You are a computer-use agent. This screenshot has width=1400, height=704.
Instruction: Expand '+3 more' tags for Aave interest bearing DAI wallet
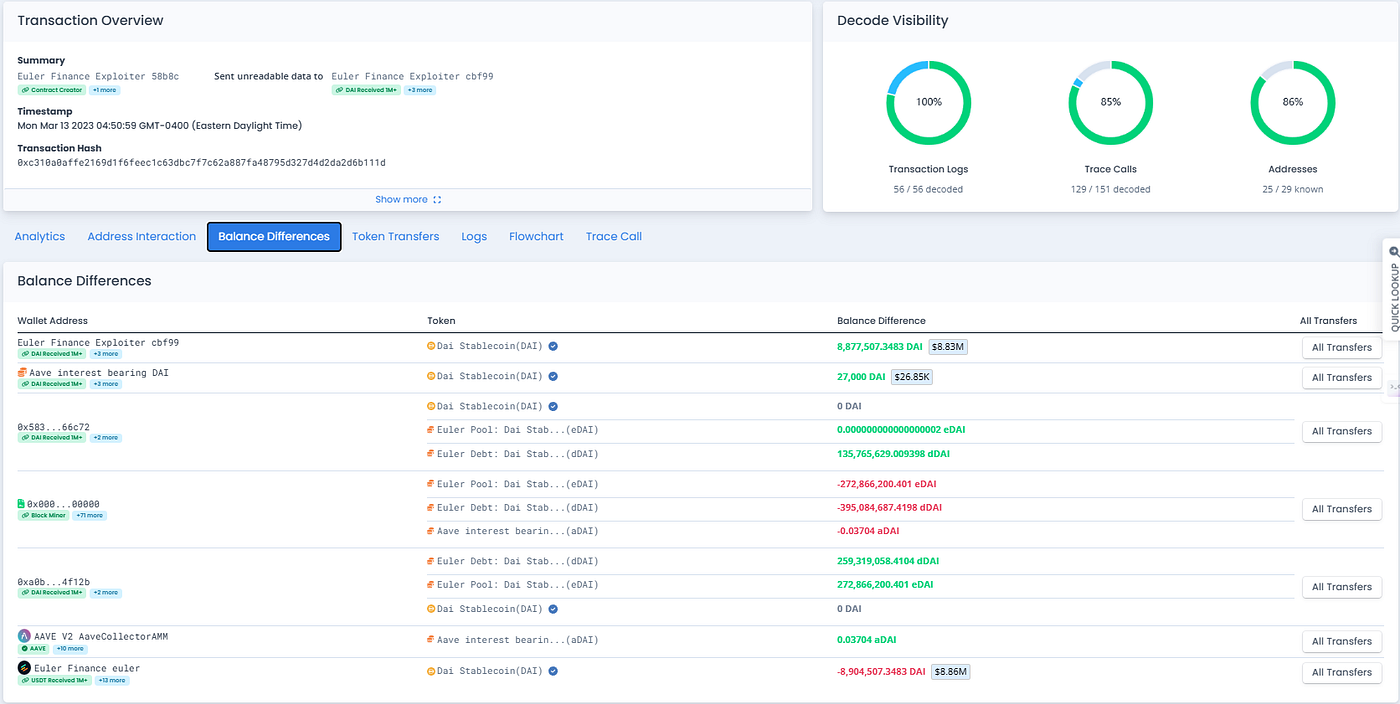pyautogui.click(x=105, y=384)
